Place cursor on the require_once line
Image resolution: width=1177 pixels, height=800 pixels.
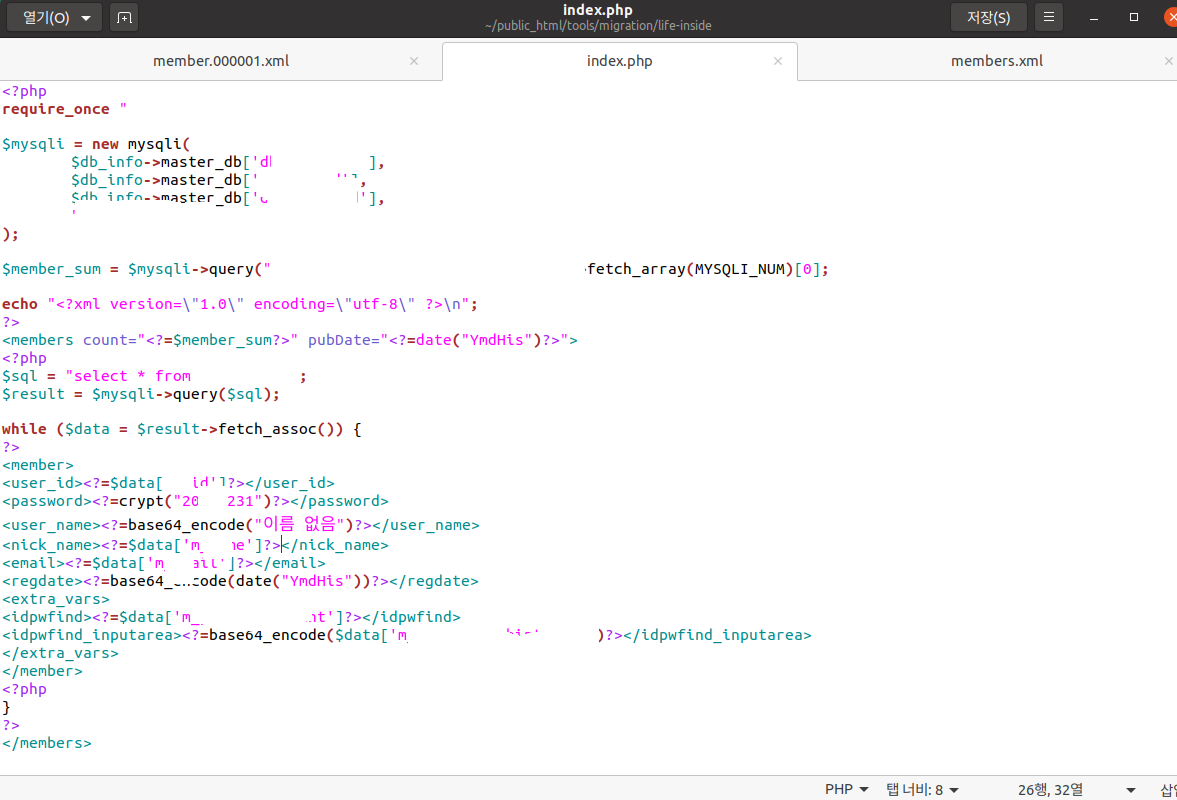point(65,109)
